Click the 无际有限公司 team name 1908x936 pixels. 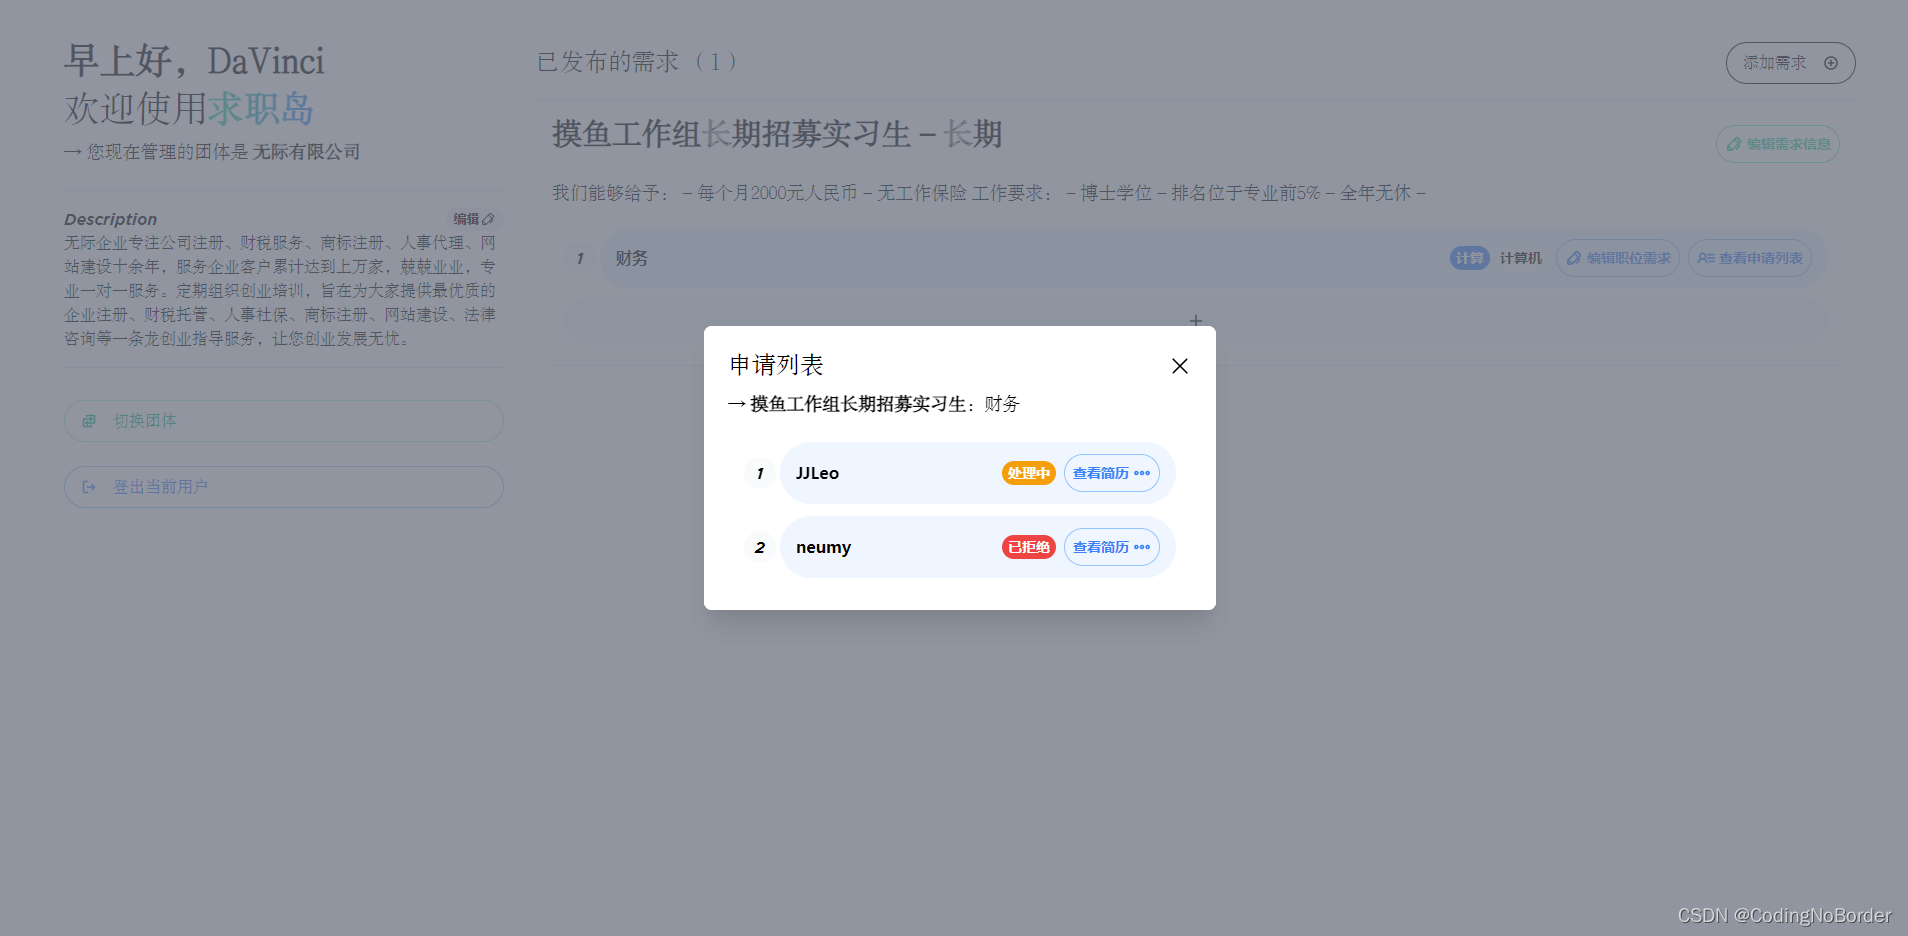(306, 152)
